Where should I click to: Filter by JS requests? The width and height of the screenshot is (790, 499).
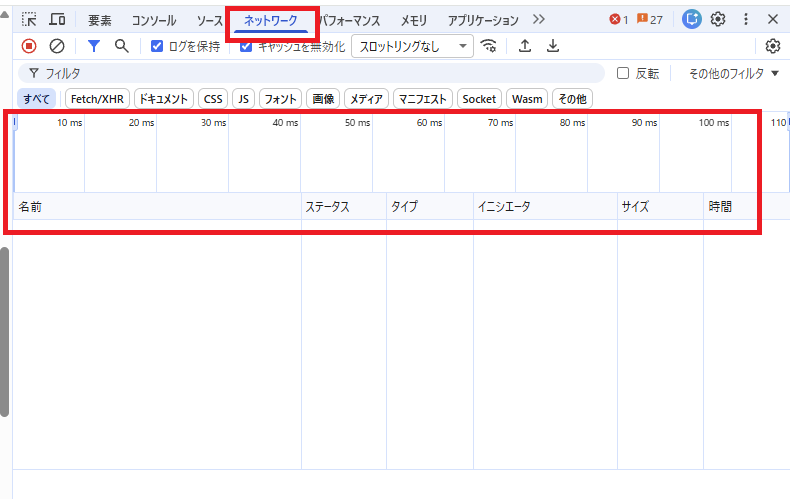[243, 99]
